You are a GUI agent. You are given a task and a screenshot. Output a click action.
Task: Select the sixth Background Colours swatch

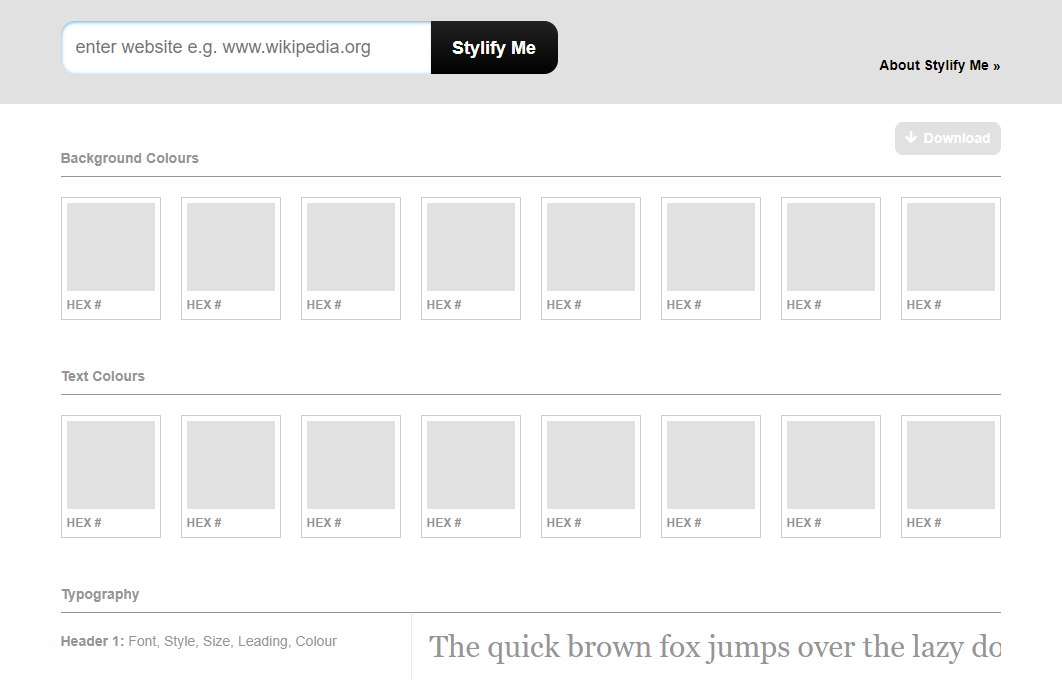[x=711, y=248]
